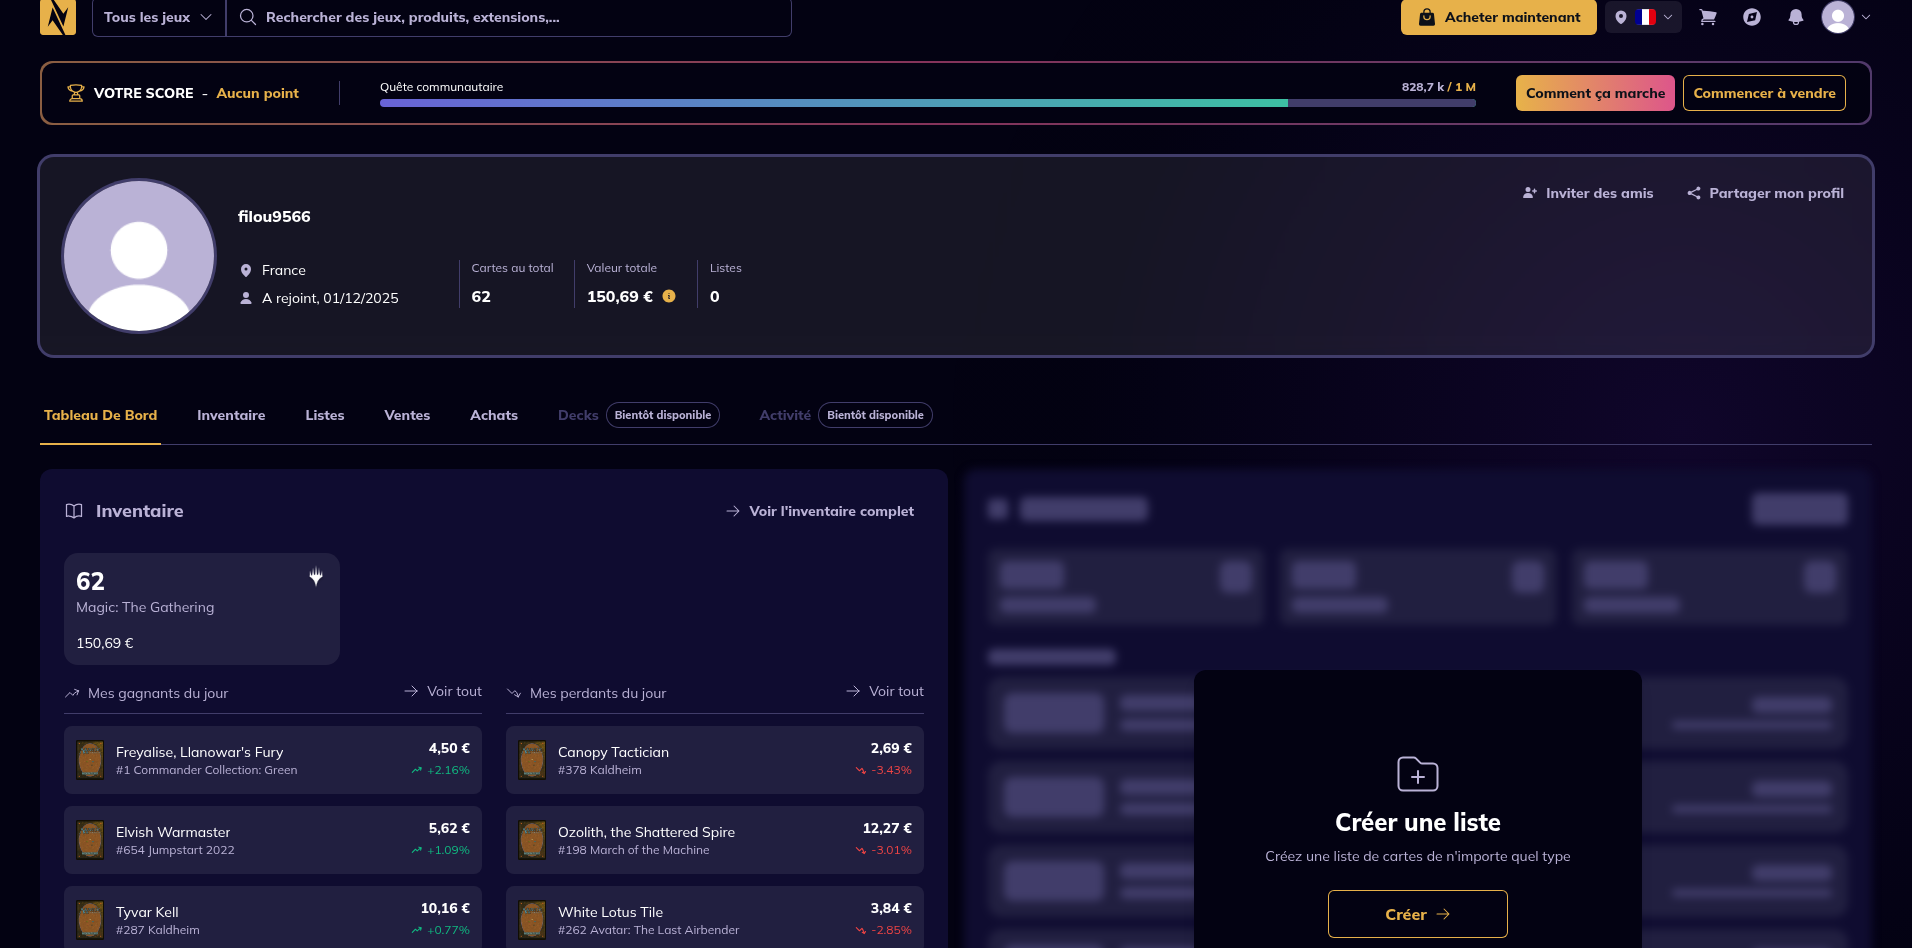Click the create-list folder plus icon
The image size is (1912, 948).
pyautogui.click(x=1417, y=775)
